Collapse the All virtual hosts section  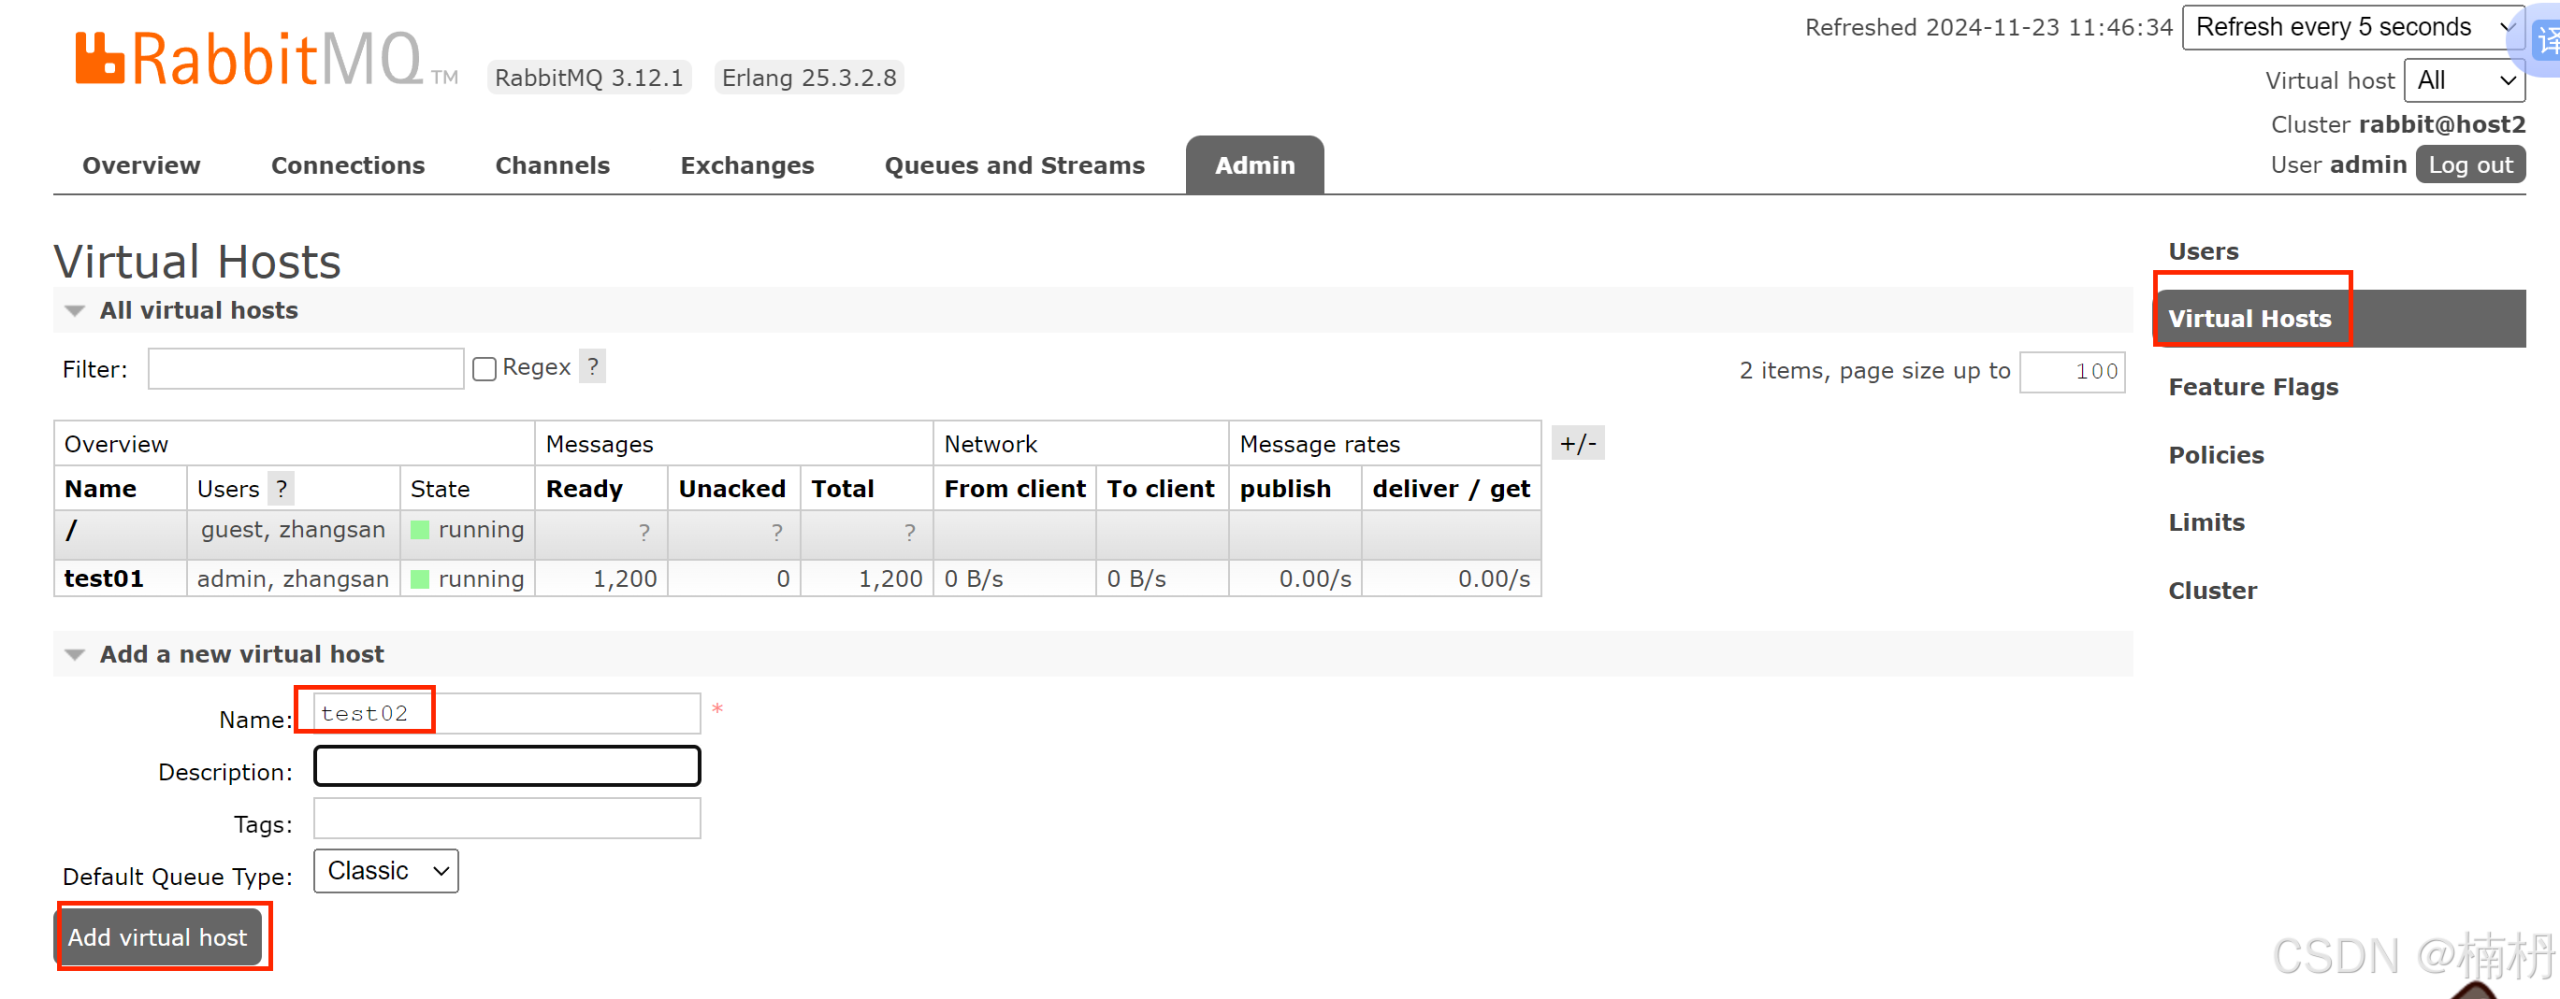74,310
